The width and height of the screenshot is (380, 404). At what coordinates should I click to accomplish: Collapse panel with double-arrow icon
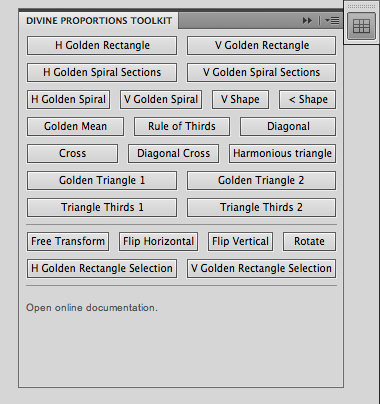(307, 21)
